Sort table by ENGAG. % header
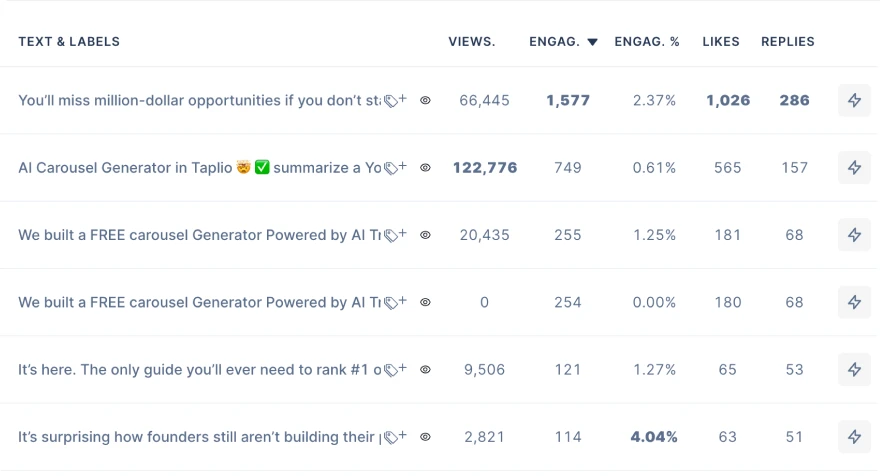This screenshot has width=880, height=476. tap(647, 42)
